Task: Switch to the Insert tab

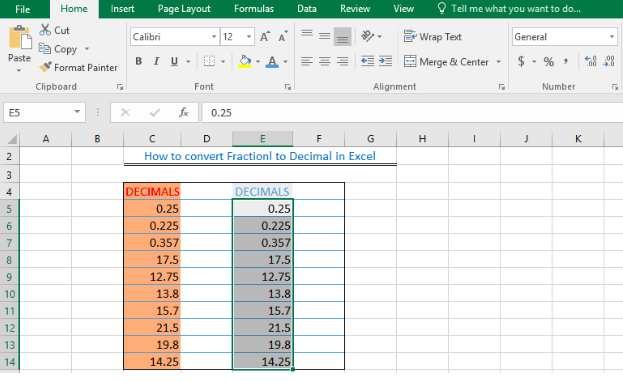Action: click(x=122, y=9)
